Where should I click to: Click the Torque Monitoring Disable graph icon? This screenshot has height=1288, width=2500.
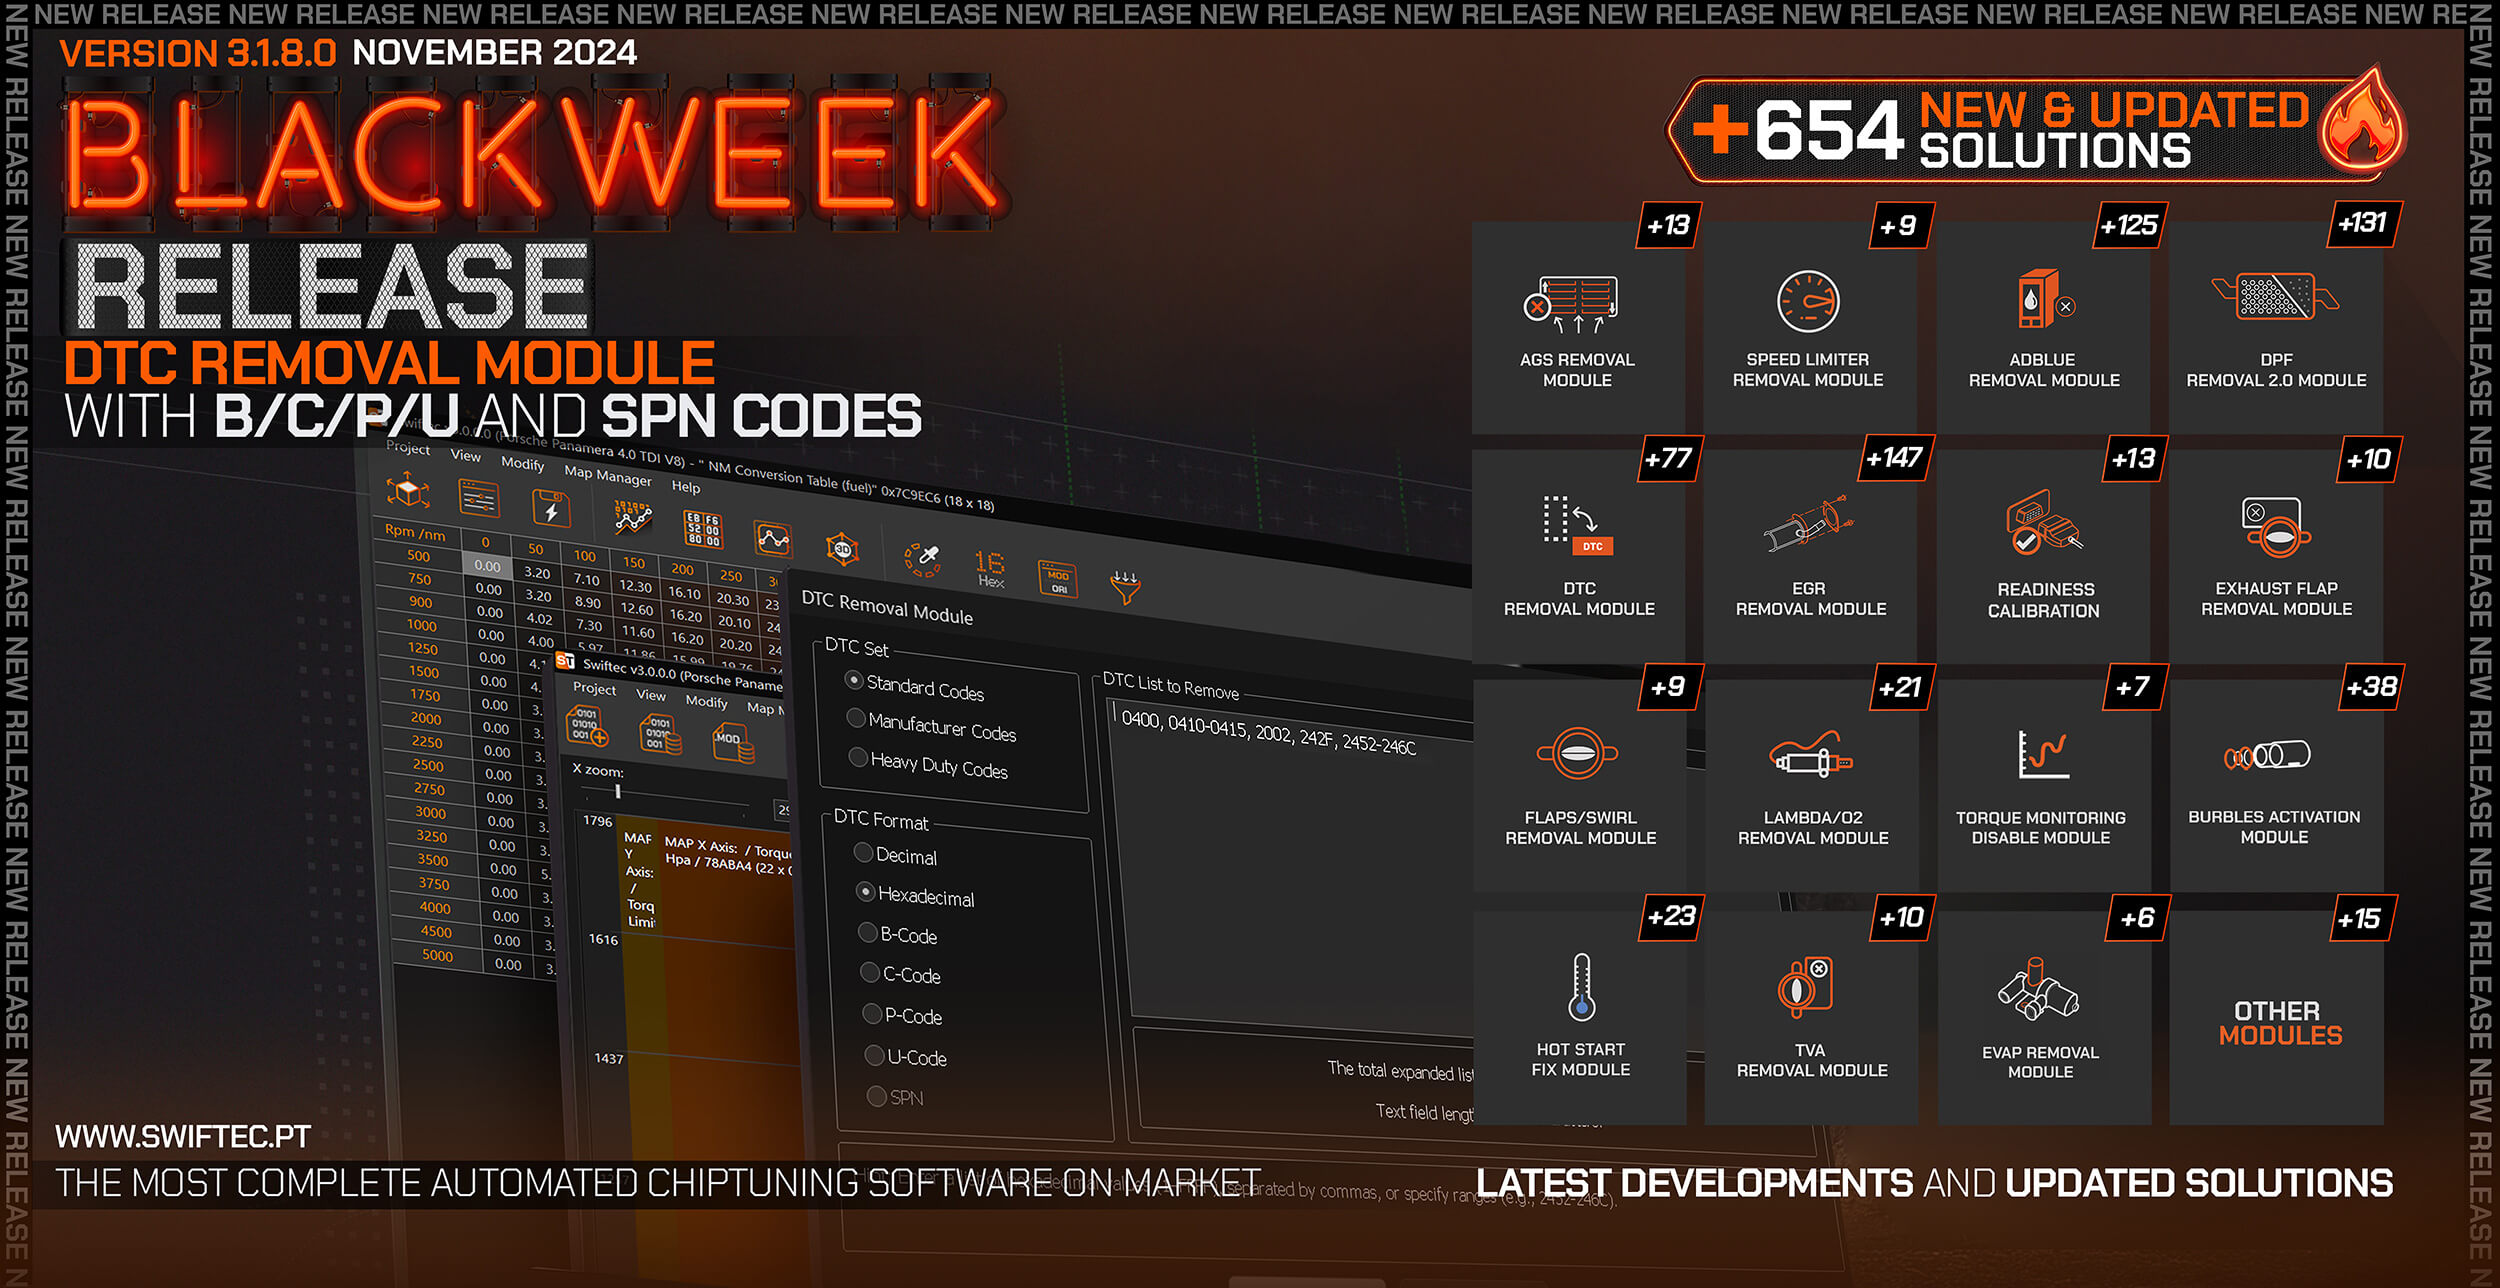pos(2043,754)
